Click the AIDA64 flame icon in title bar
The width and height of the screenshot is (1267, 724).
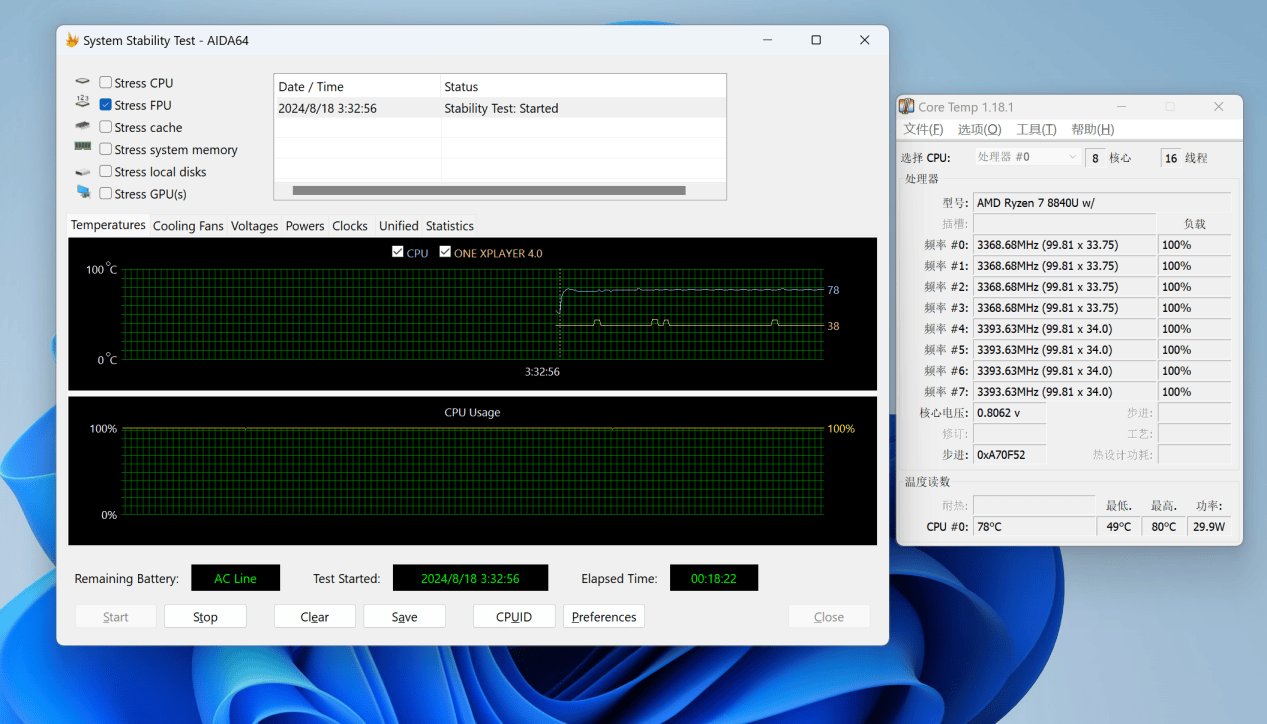(72, 40)
